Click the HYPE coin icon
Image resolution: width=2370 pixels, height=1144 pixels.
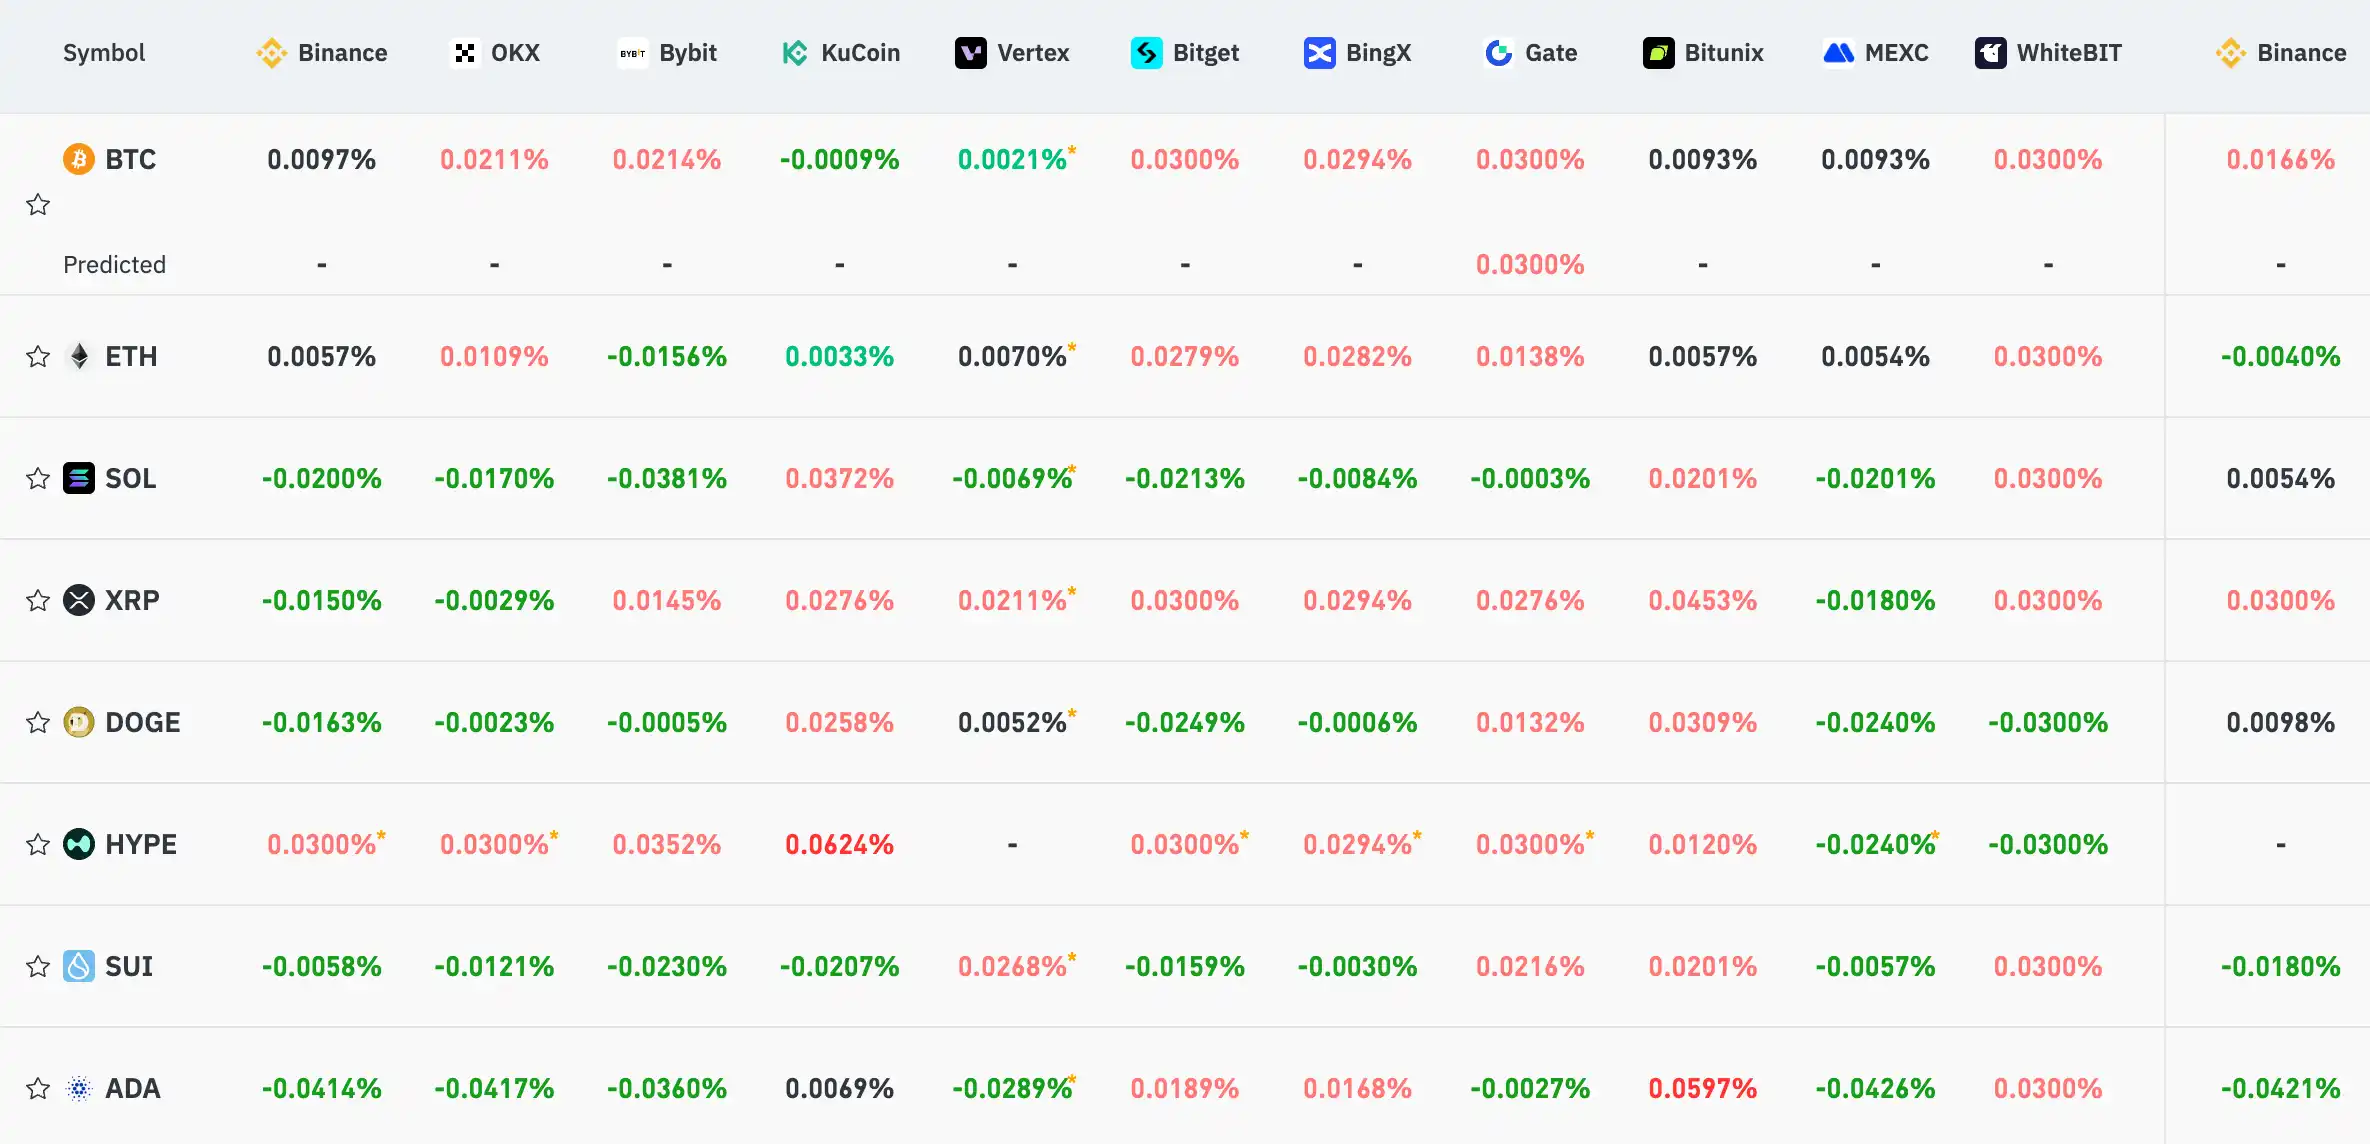pyautogui.click(x=79, y=844)
